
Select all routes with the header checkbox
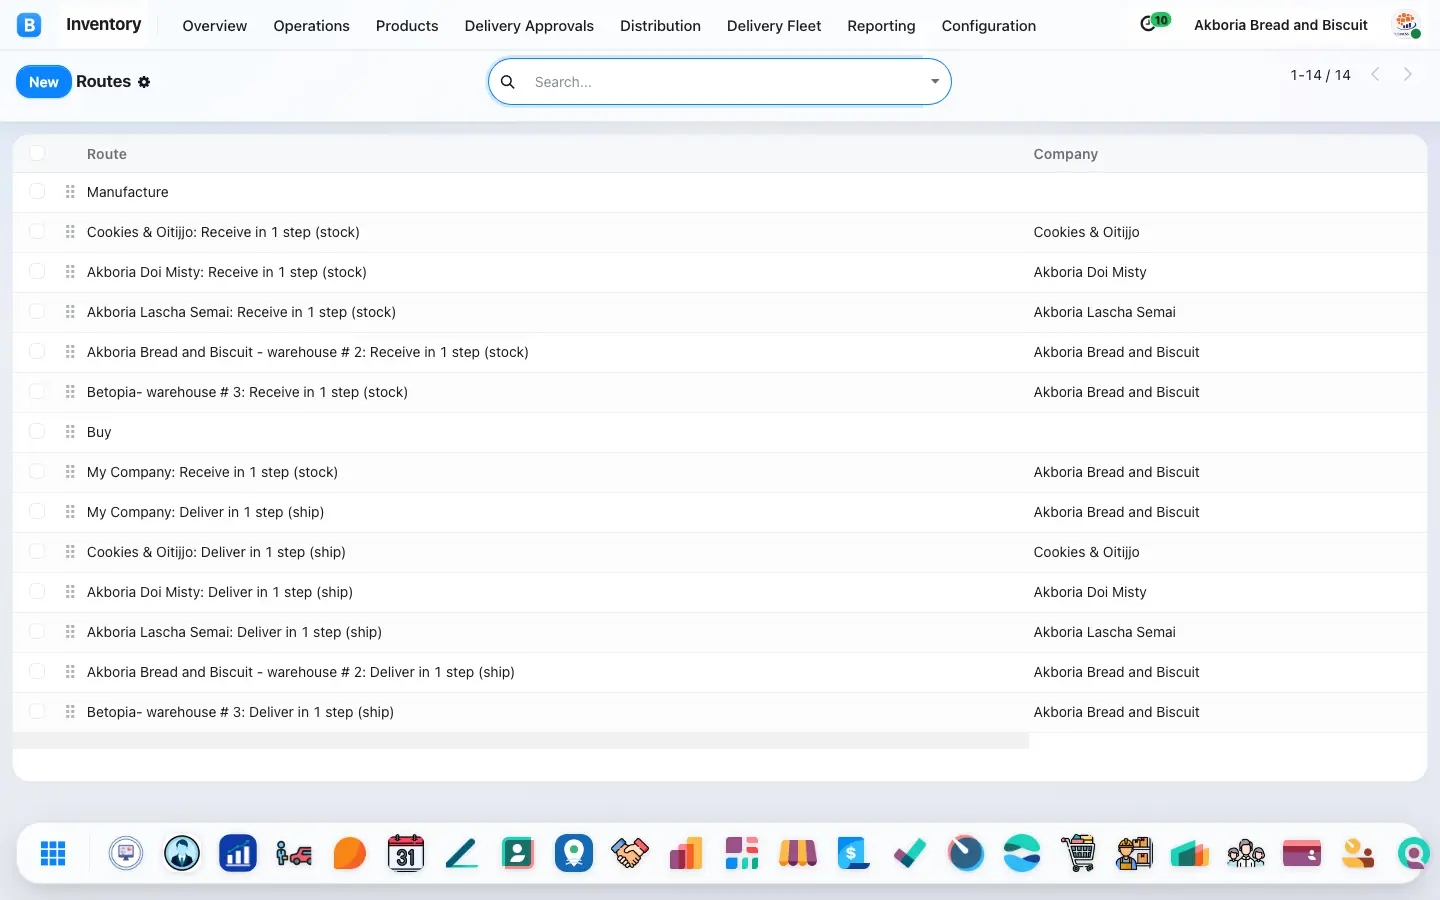37,153
